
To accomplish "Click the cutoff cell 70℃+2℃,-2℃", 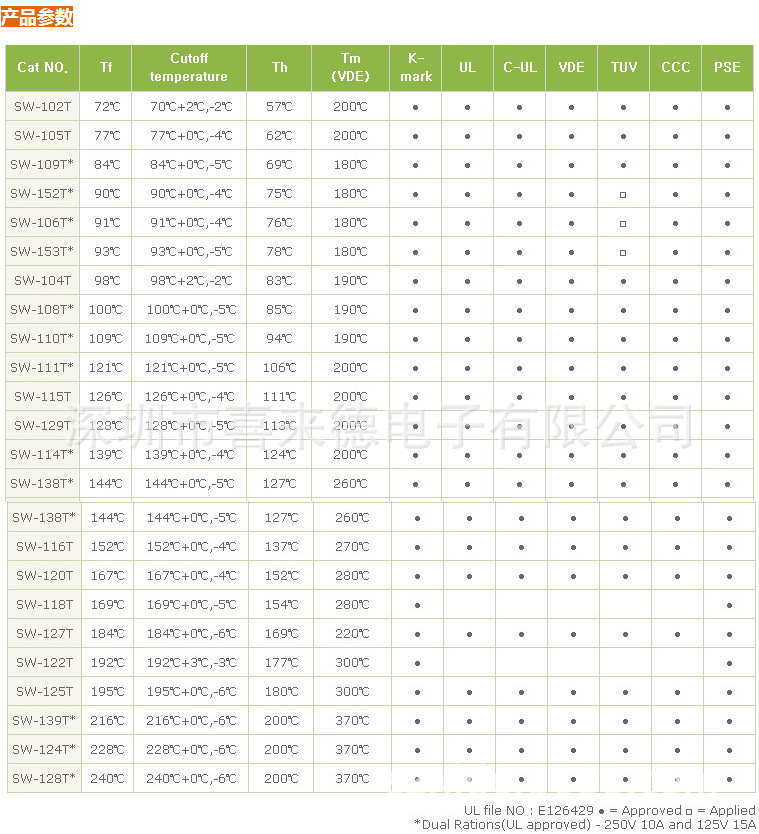I will coord(190,106).
